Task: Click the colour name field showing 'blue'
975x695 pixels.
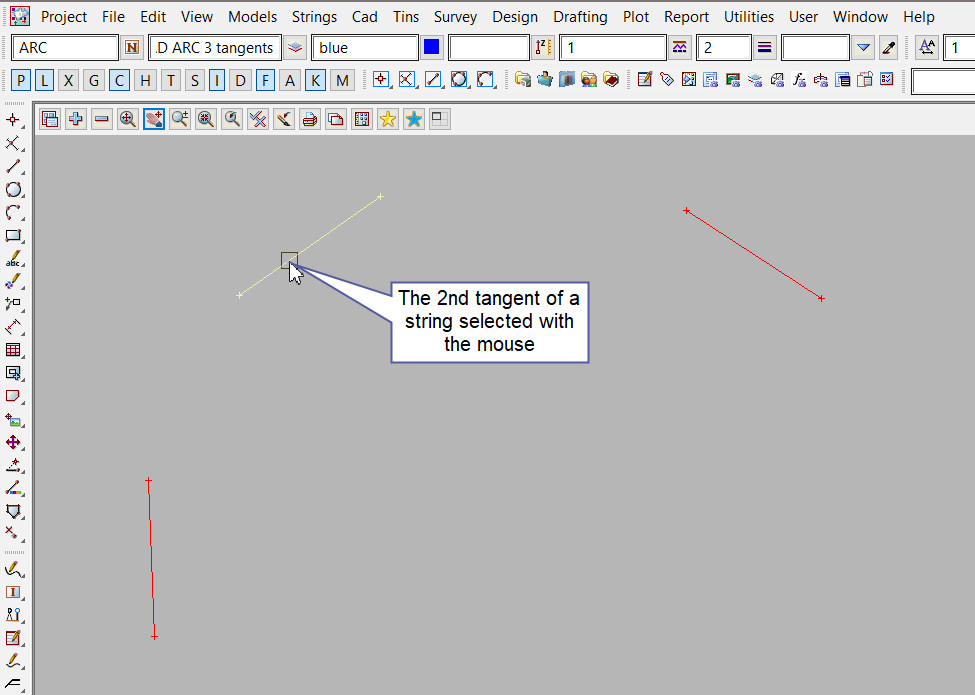Action: click(364, 47)
